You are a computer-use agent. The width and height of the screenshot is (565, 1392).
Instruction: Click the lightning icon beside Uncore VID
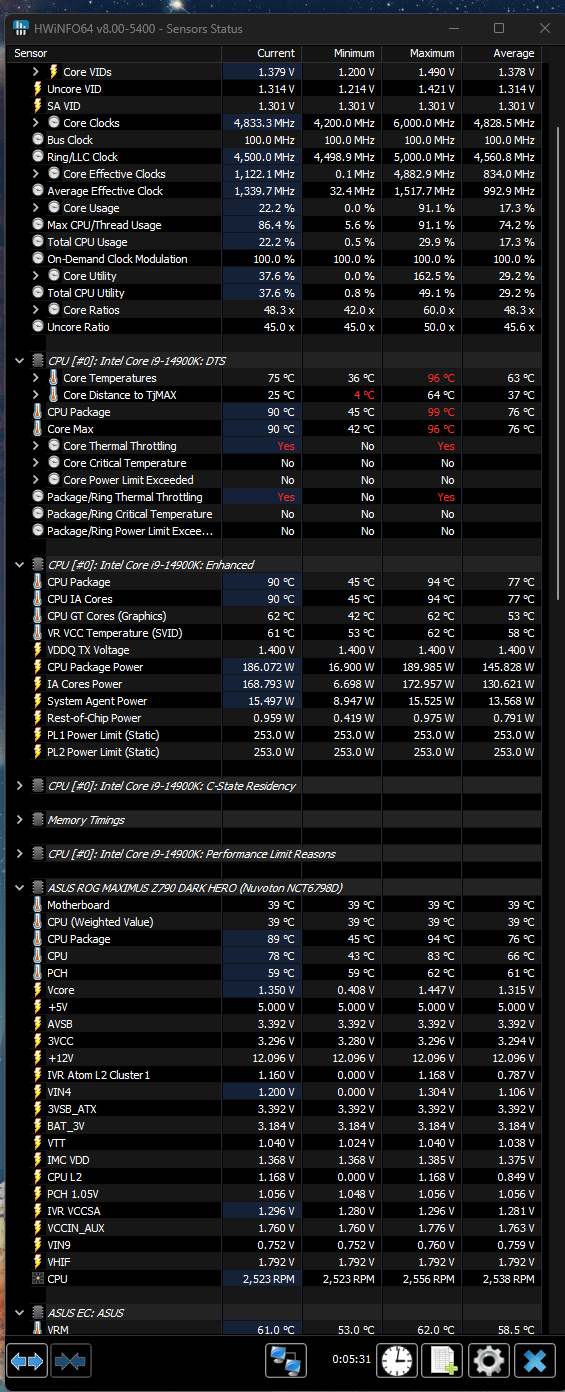click(38, 89)
